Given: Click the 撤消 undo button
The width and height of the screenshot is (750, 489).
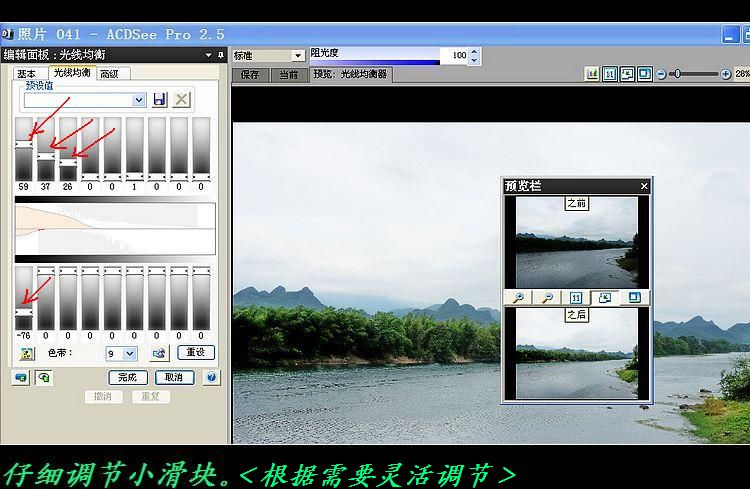Looking at the screenshot, I should (103, 397).
